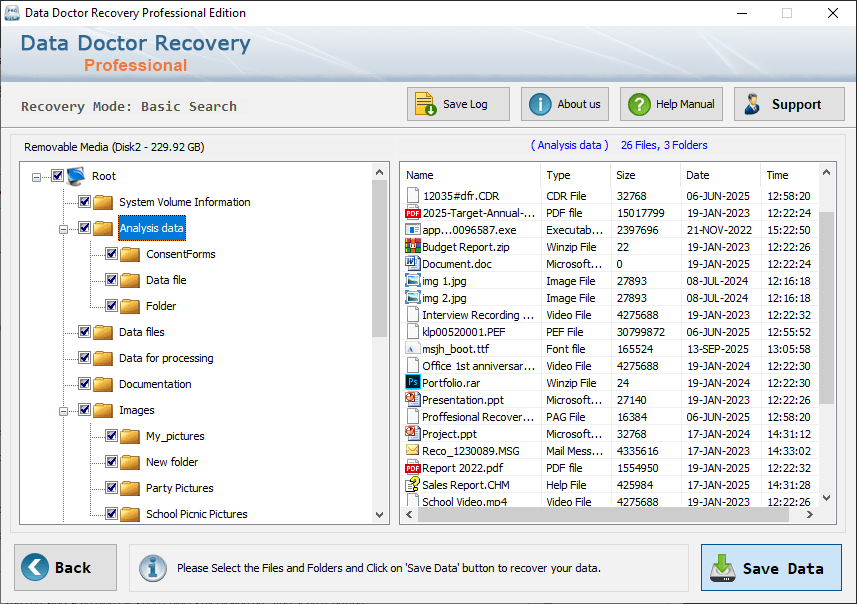The image size is (857, 604).
Task: Toggle the ConsentForms folder checkbox
Action: [x=111, y=254]
